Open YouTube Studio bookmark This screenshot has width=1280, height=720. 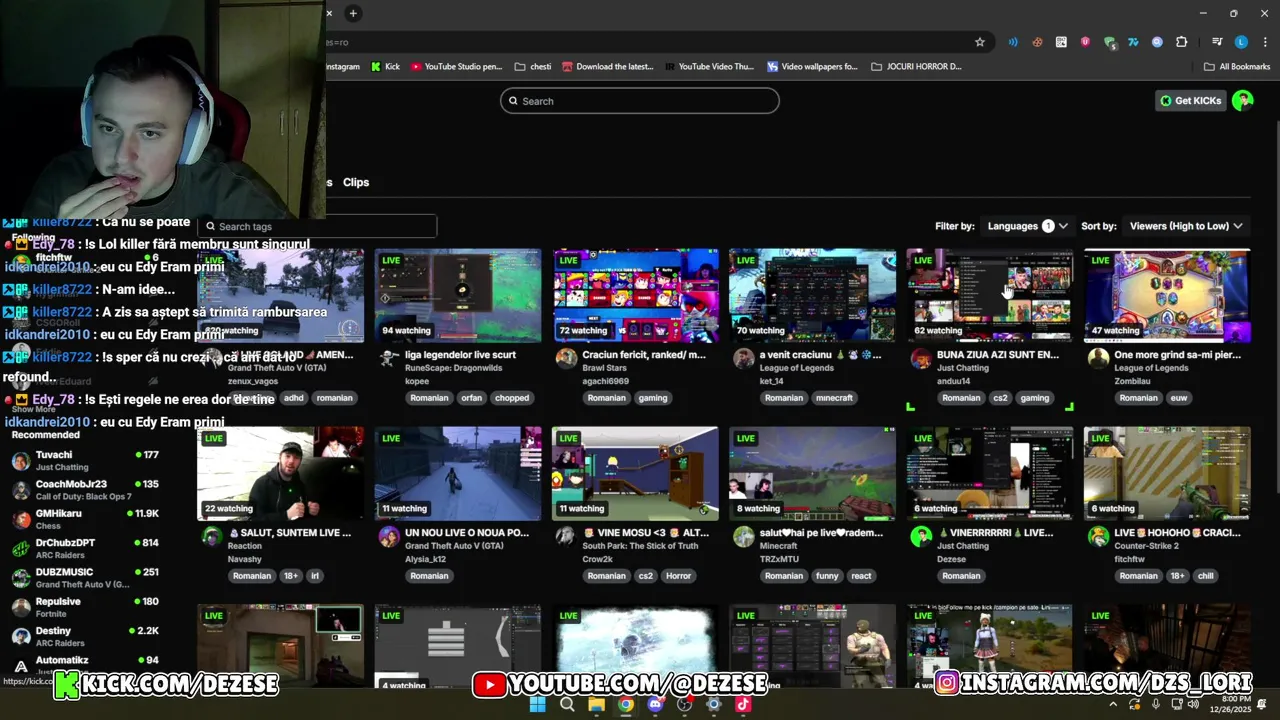(456, 67)
